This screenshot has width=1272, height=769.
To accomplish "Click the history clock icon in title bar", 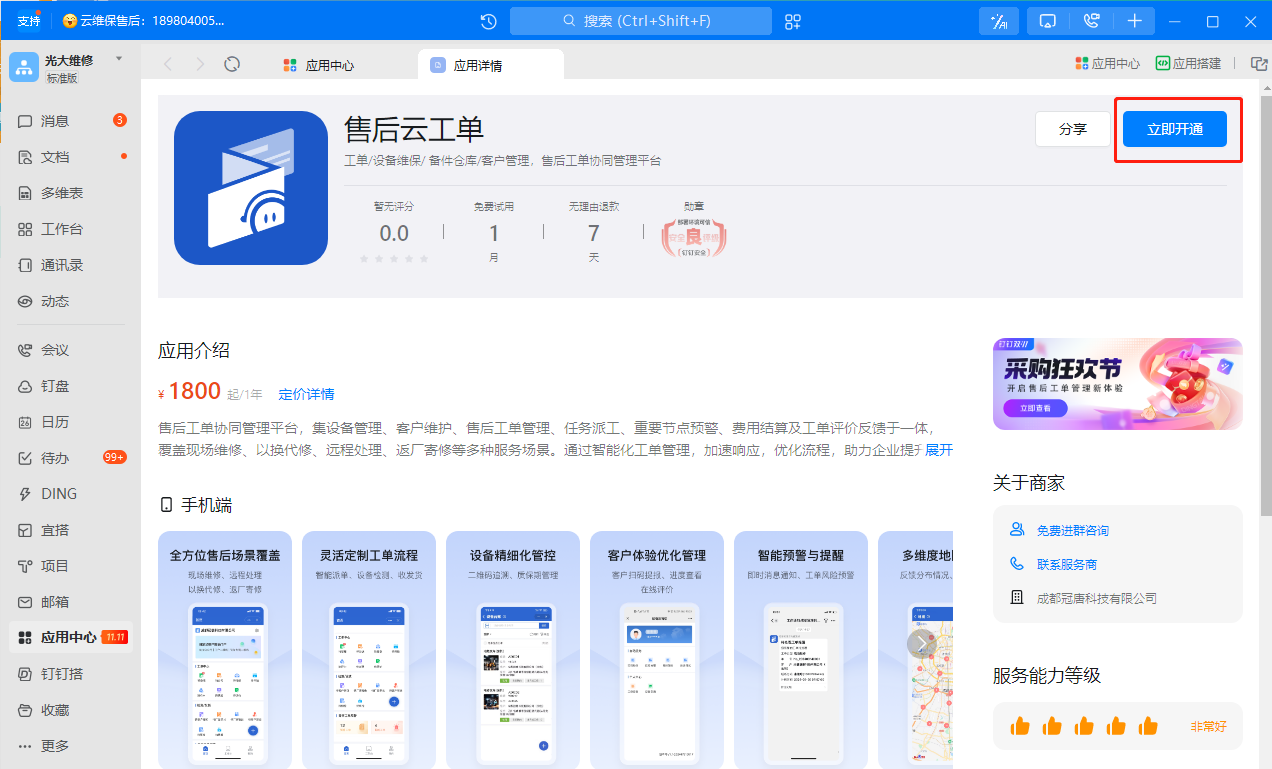I will (x=488, y=21).
